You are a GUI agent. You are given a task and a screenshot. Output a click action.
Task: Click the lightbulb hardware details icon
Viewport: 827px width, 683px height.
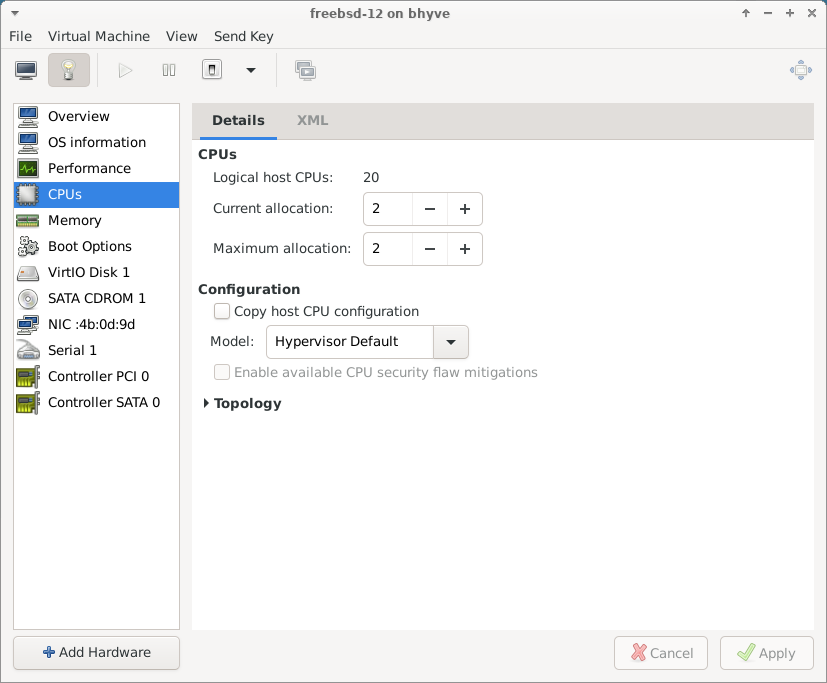pos(68,70)
